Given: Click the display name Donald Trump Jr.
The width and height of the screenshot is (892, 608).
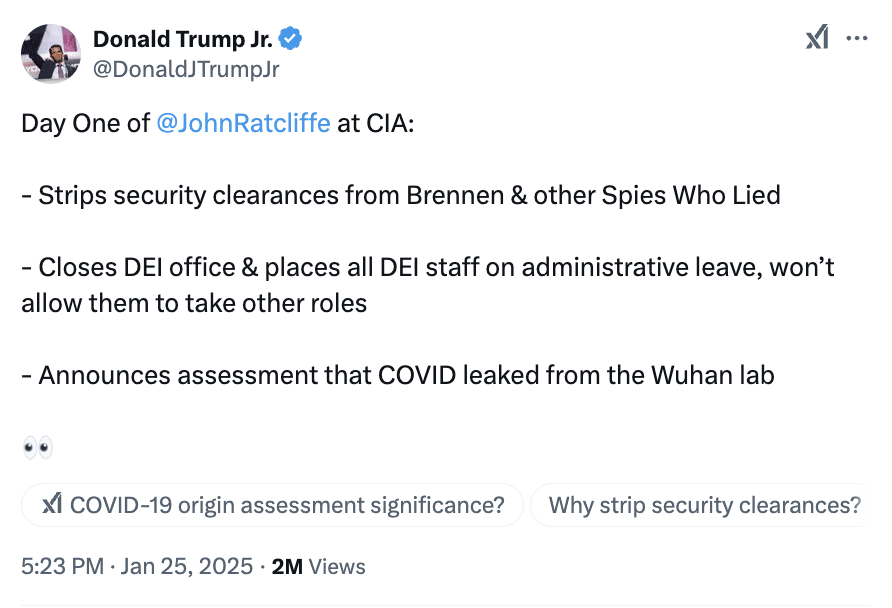Looking at the screenshot, I should click(183, 40).
